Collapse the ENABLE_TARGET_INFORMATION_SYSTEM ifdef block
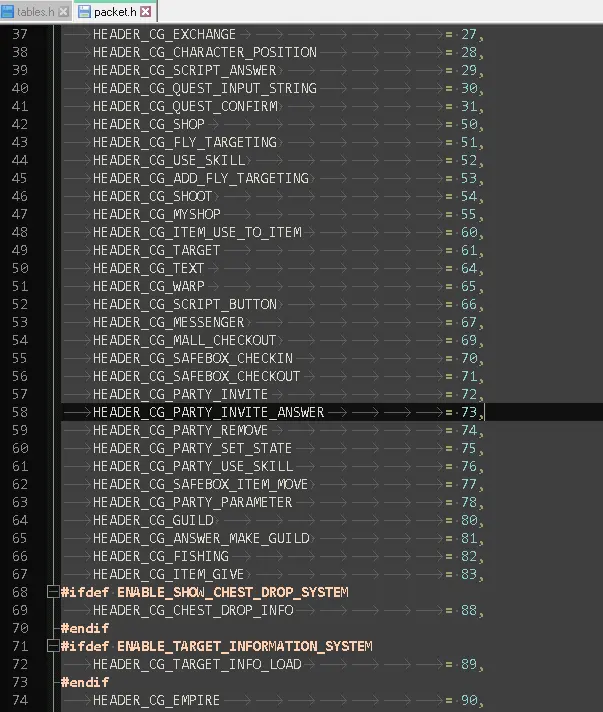The image size is (603, 712). click(x=52, y=646)
